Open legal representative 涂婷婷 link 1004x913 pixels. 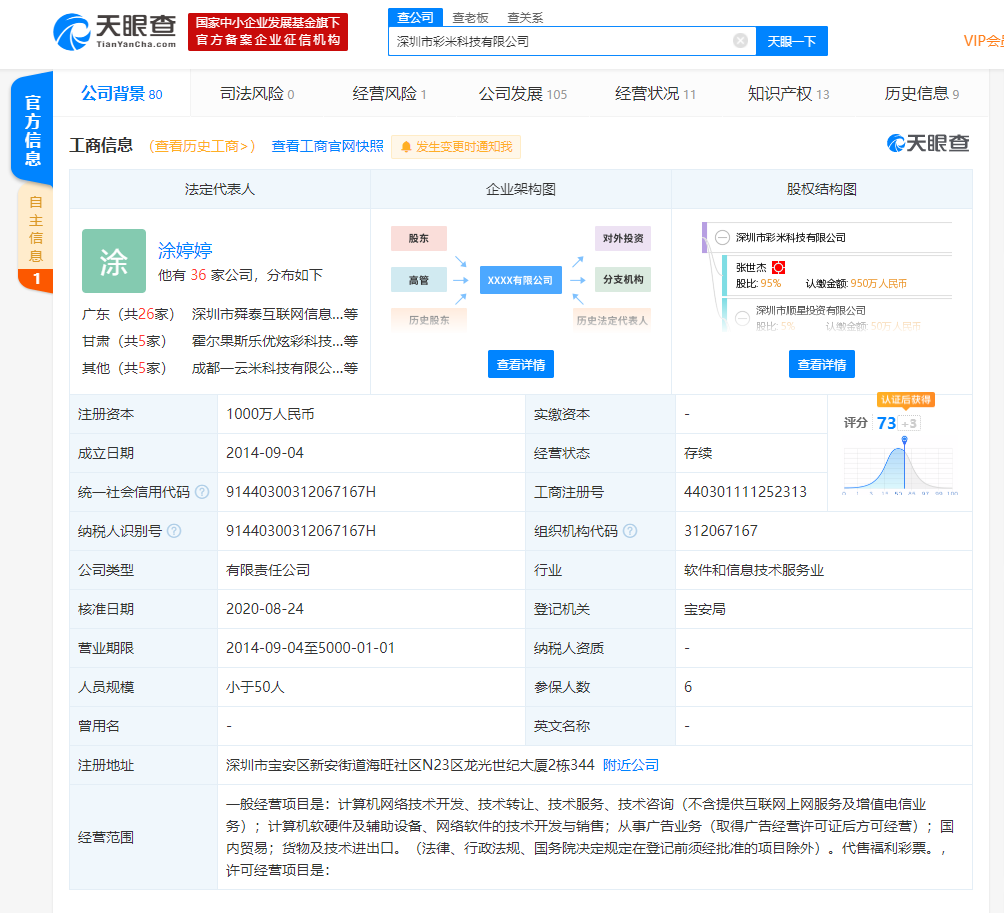[185, 250]
